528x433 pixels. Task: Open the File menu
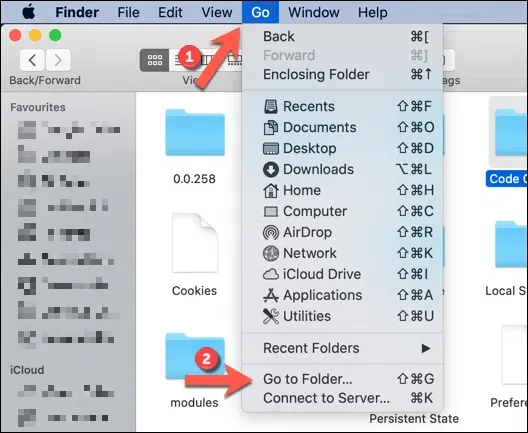128,12
